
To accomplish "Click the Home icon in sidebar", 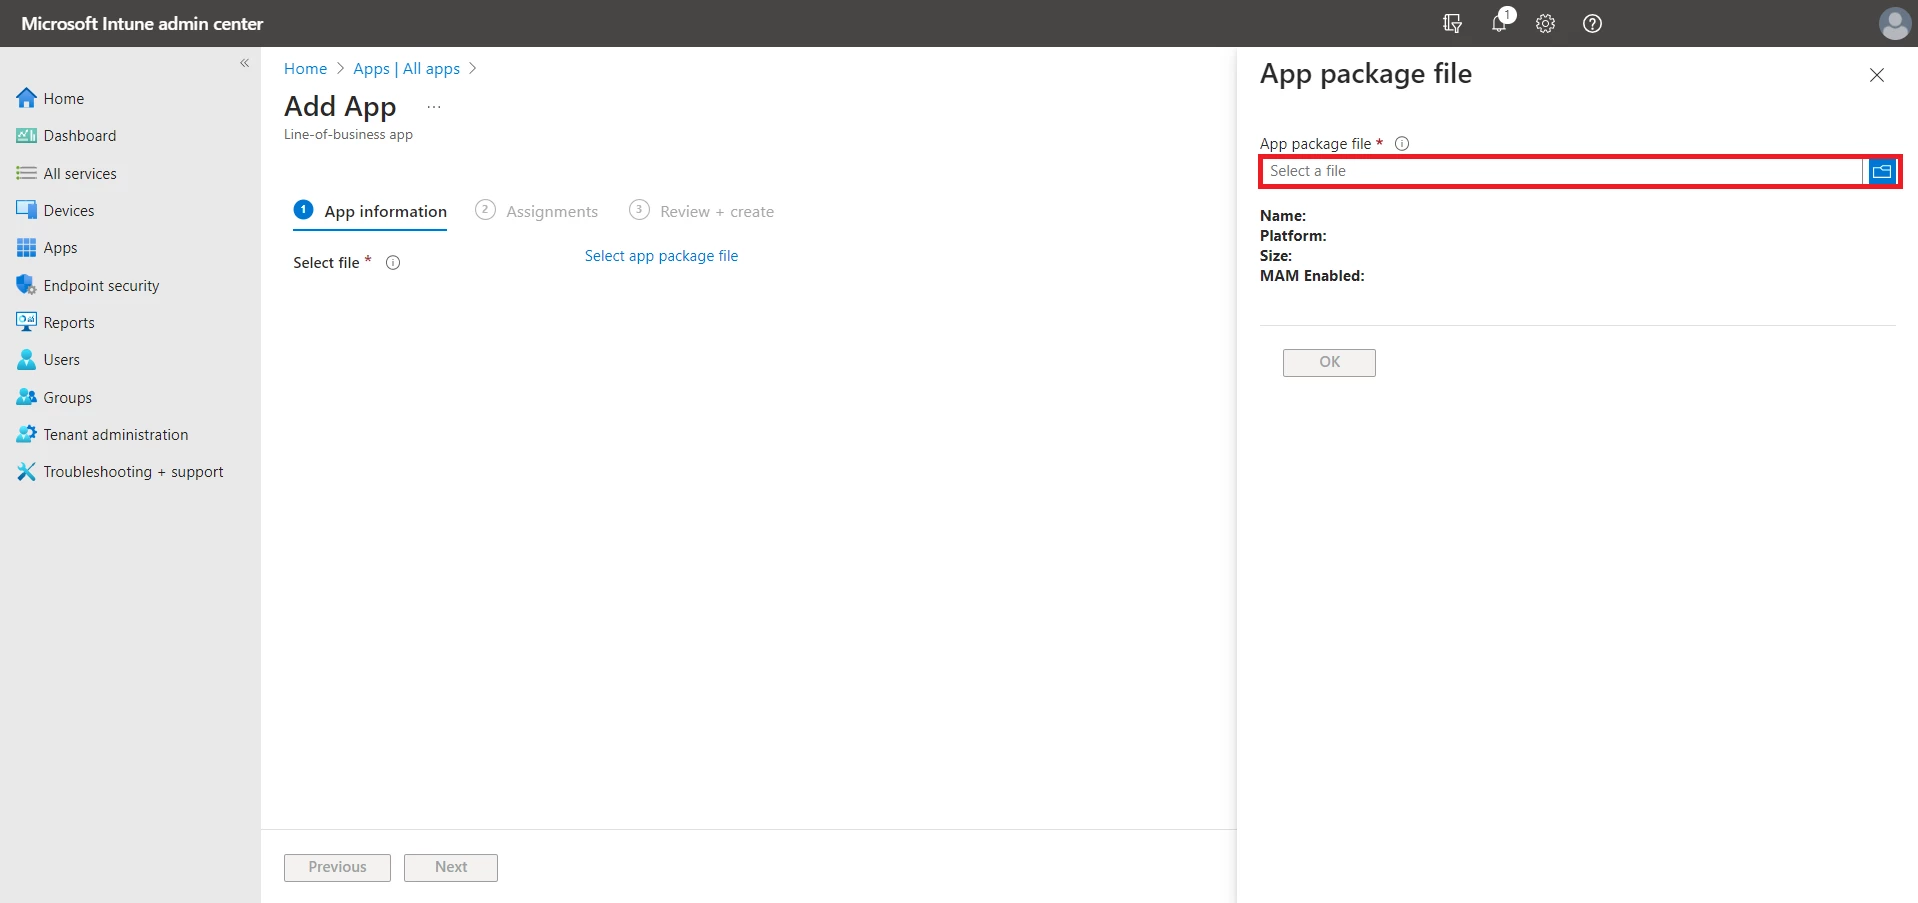I will tap(27, 98).
